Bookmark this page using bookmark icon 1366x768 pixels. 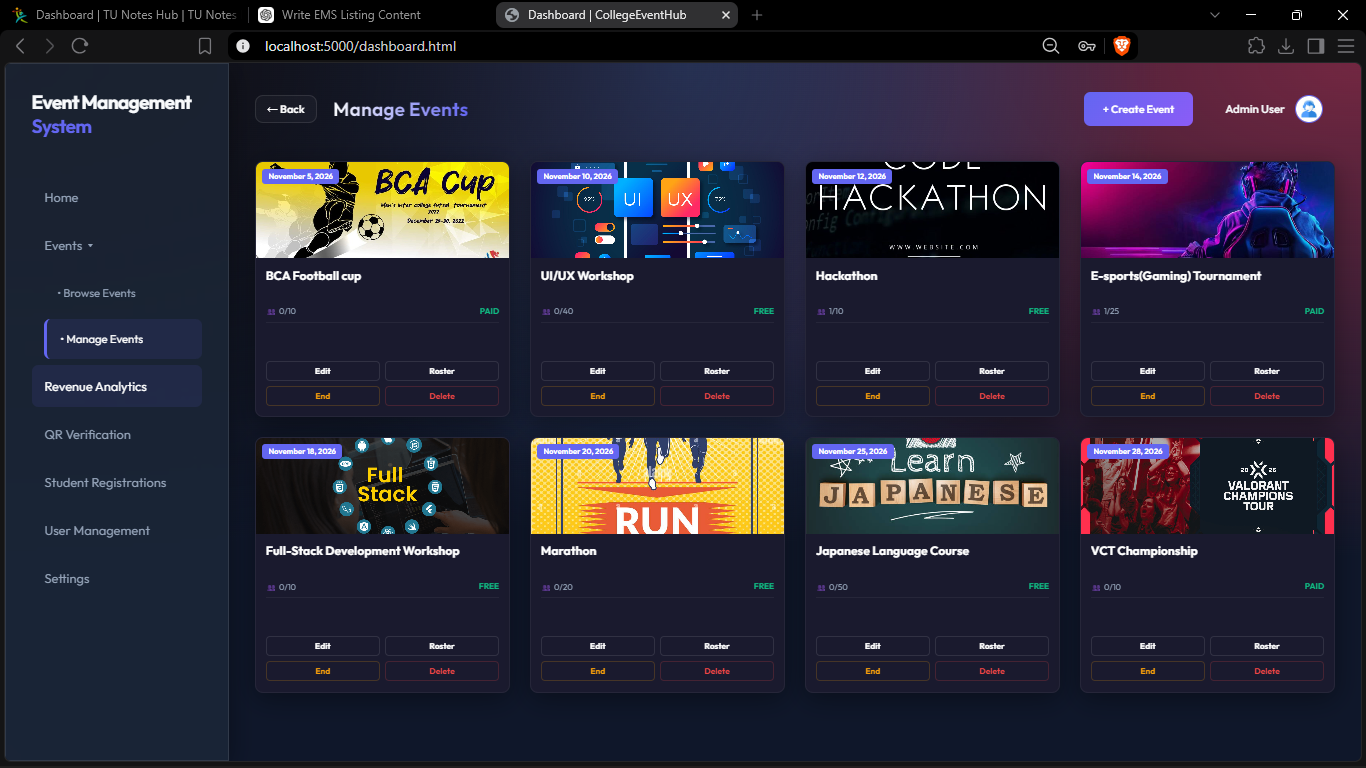point(205,46)
